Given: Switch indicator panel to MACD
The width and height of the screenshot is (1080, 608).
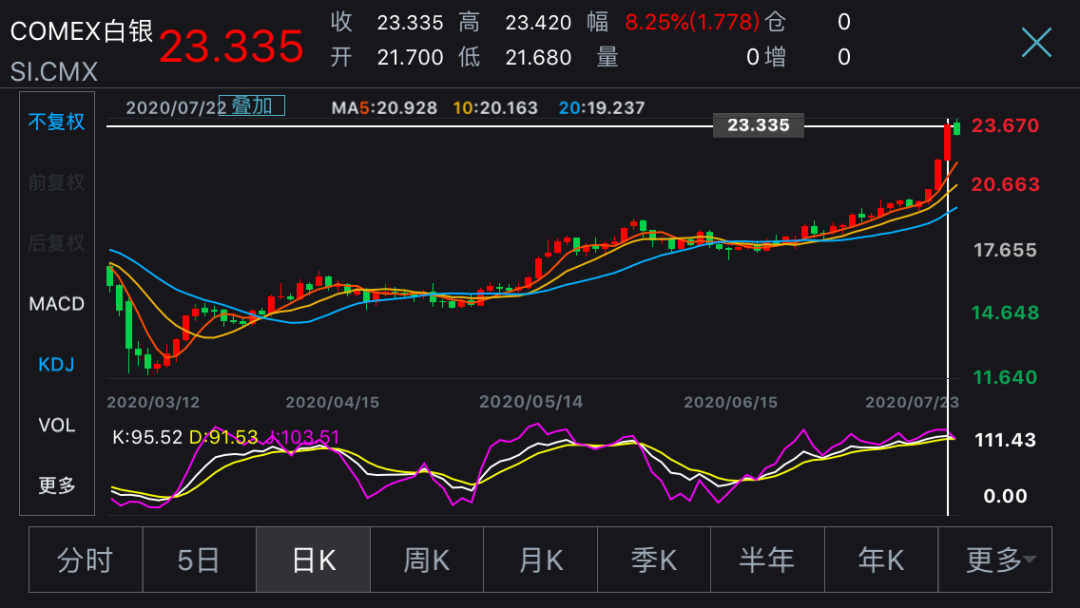Looking at the screenshot, I should [x=56, y=304].
